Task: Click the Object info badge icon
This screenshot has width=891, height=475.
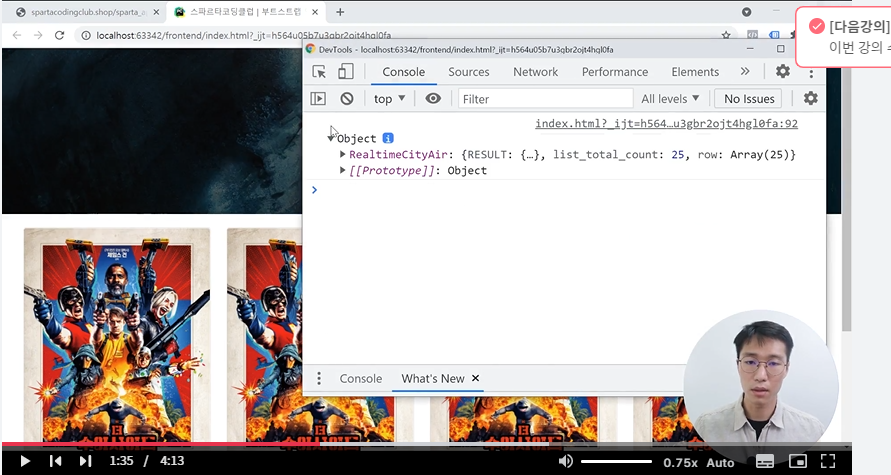Action: point(388,138)
